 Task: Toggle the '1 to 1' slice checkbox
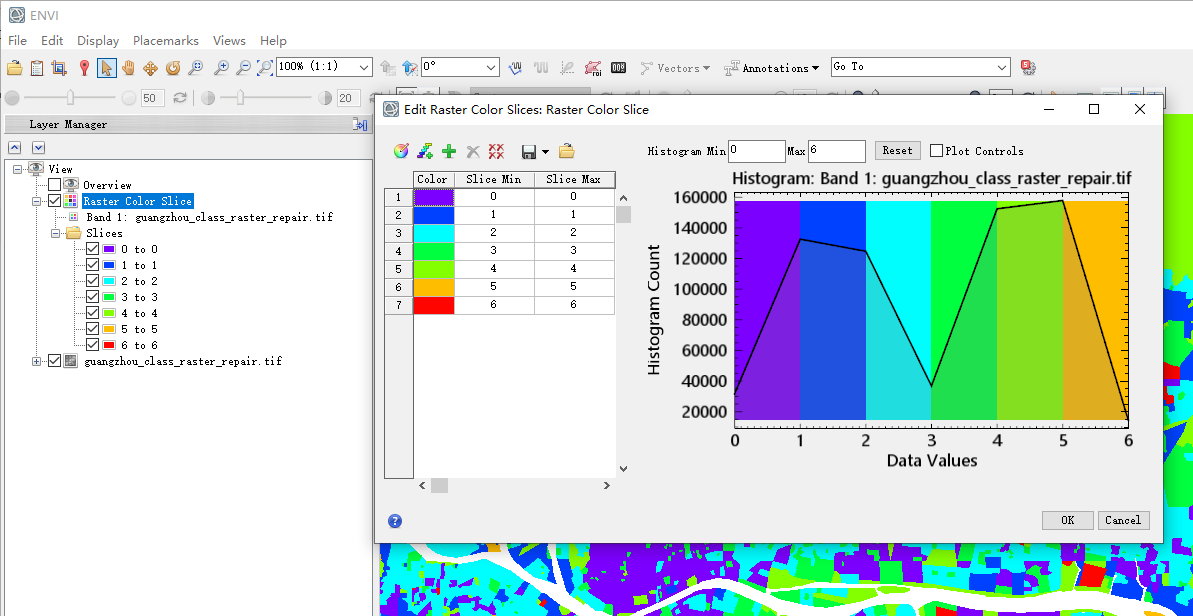(92, 265)
